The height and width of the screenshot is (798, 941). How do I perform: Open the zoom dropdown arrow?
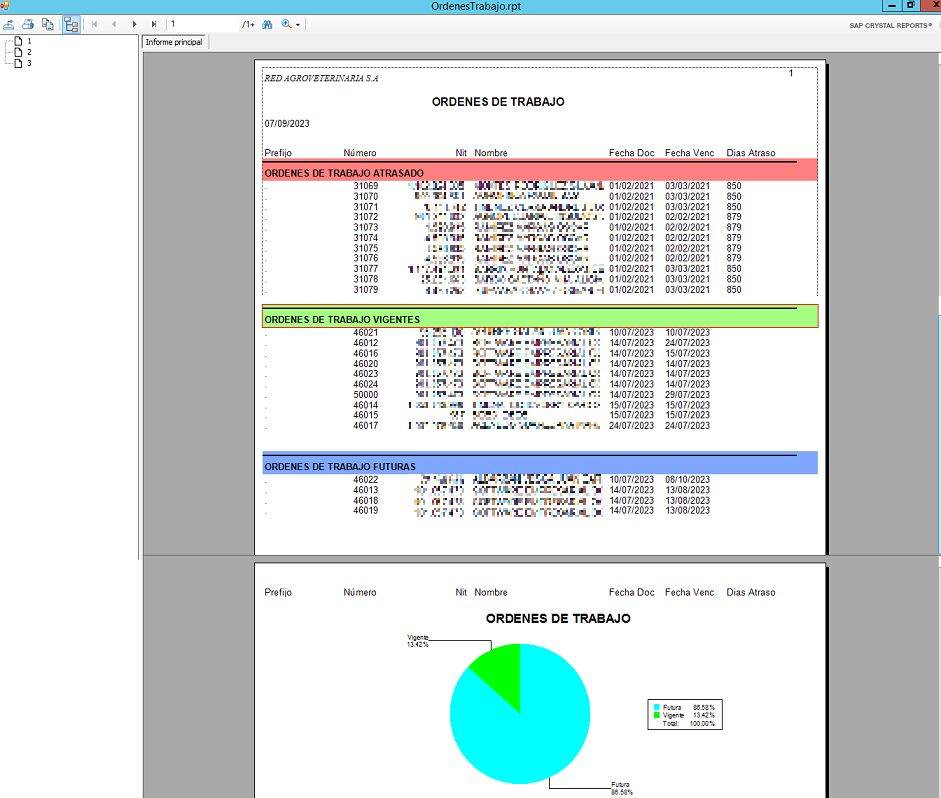point(298,24)
